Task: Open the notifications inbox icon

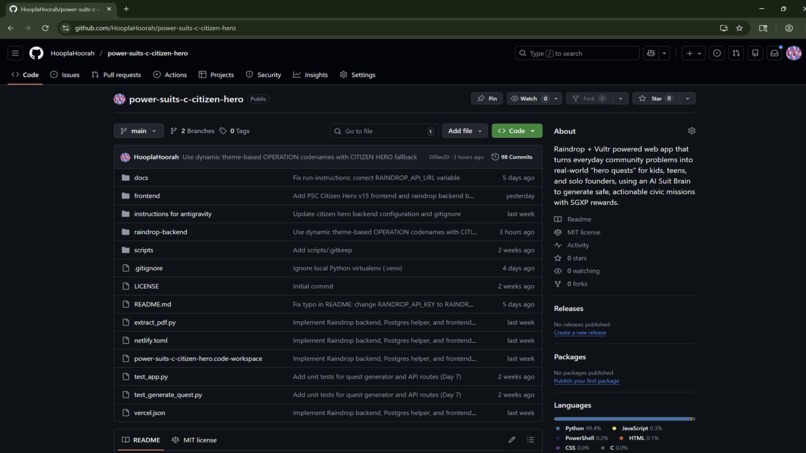Action: (x=774, y=53)
